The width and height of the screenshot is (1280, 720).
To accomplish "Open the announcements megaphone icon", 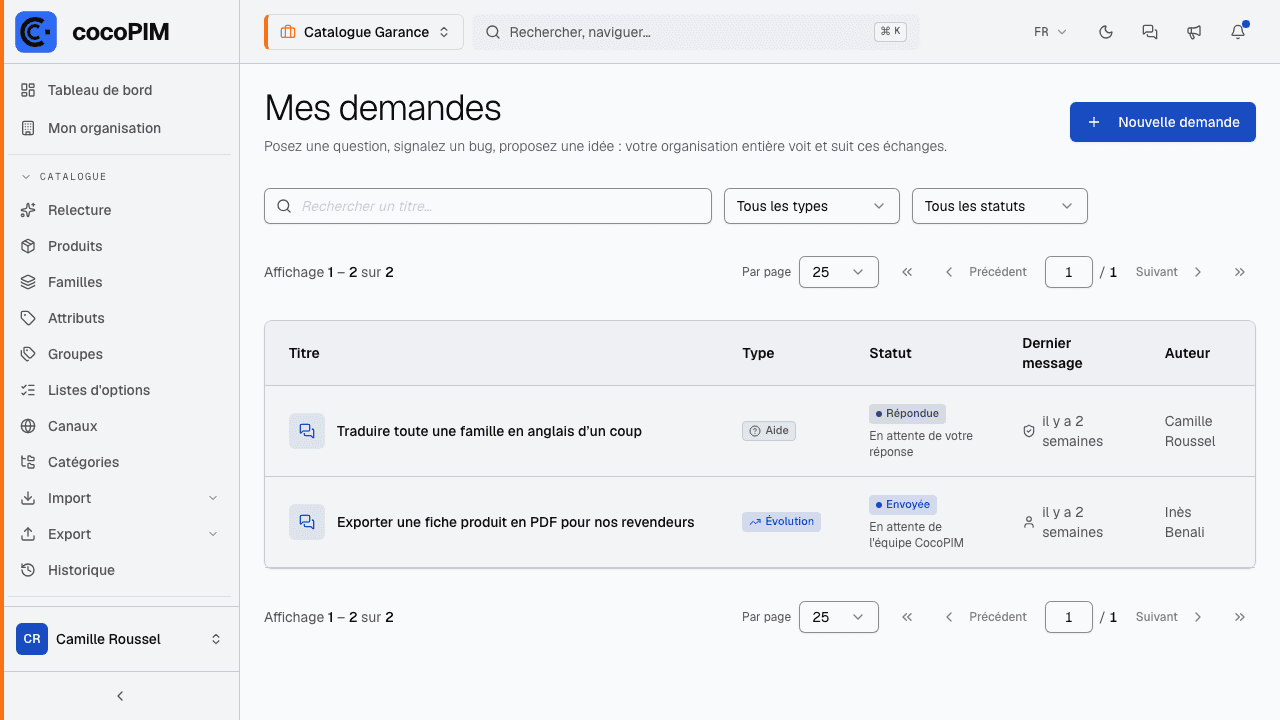I will [1194, 32].
